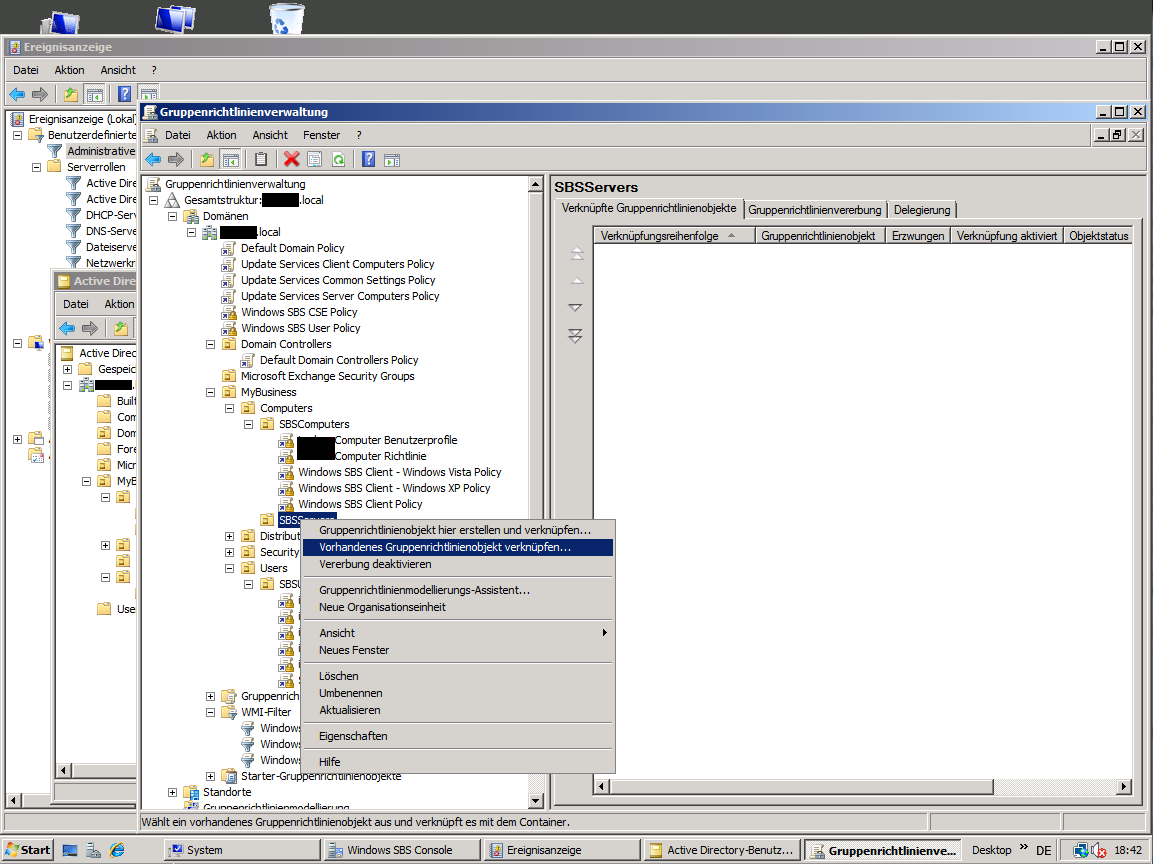Open properties sheet icon in Gruppenrichtlinienverwaltung toolbar
Image resolution: width=1153 pixels, height=864 pixels.
tap(315, 160)
